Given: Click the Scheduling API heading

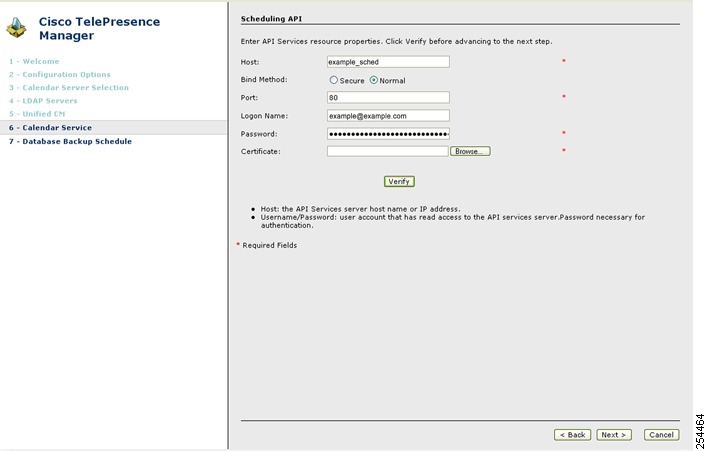Looking at the screenshot, I should pos(271,19).
